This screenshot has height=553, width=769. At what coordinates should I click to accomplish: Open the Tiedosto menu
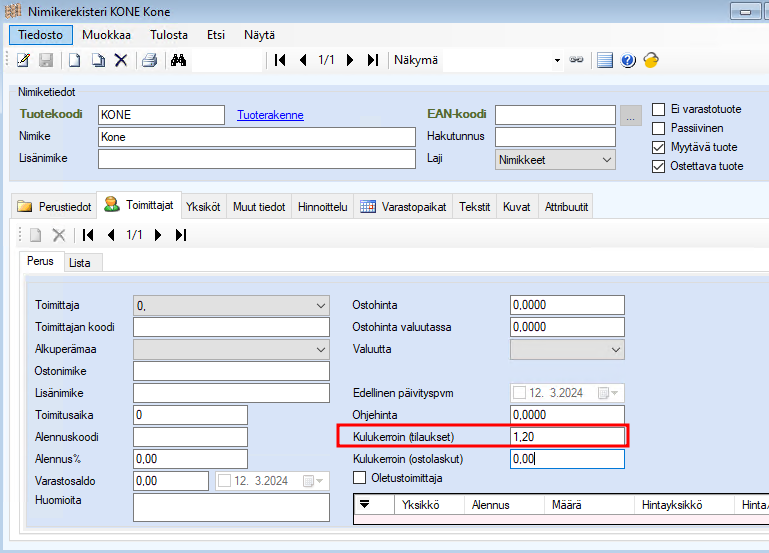(x=41, y=34)
